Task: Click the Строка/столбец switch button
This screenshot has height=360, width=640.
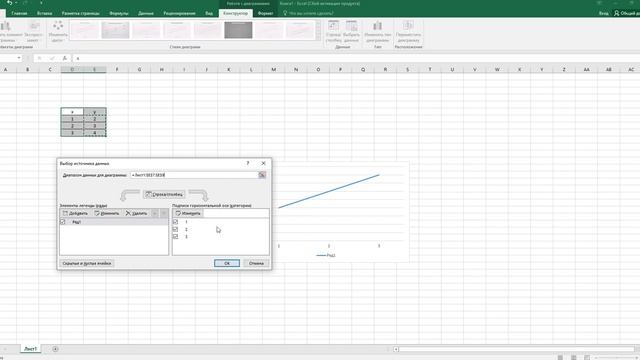Action: click(164, 194)
